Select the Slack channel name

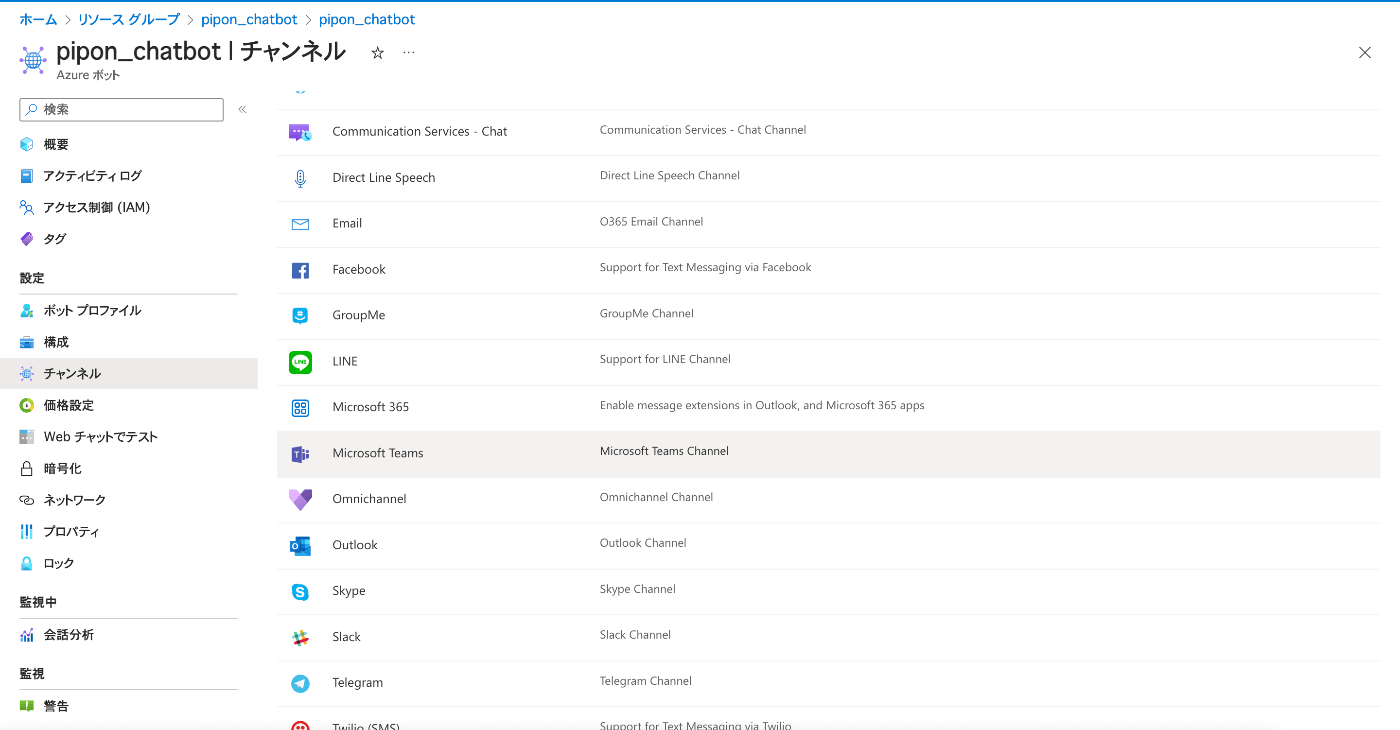(347, 638)
